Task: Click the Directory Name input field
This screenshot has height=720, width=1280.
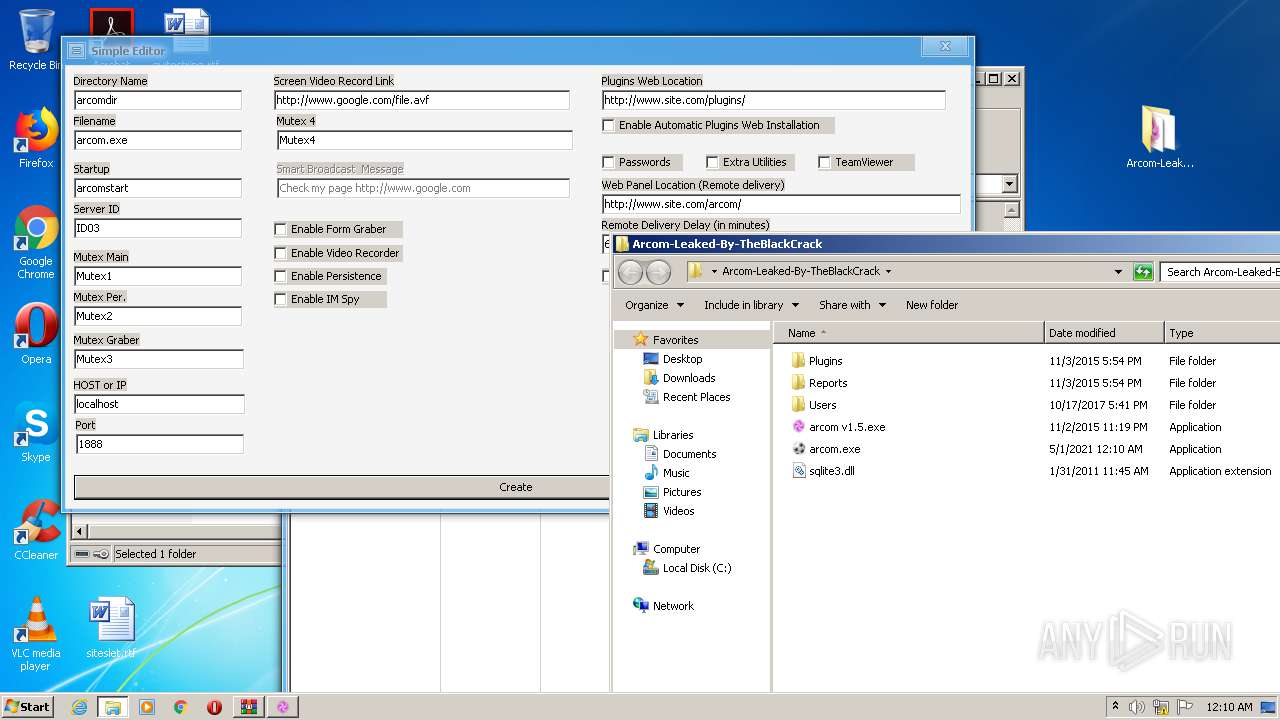Action: tap(158, 100)
